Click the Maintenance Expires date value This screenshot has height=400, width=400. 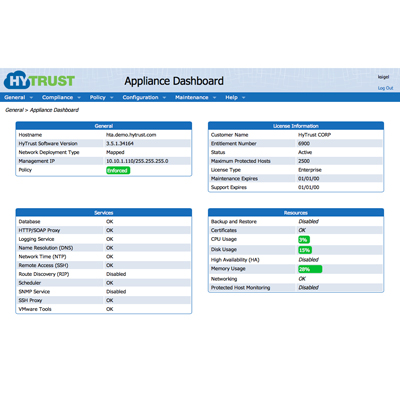[308, 178]
